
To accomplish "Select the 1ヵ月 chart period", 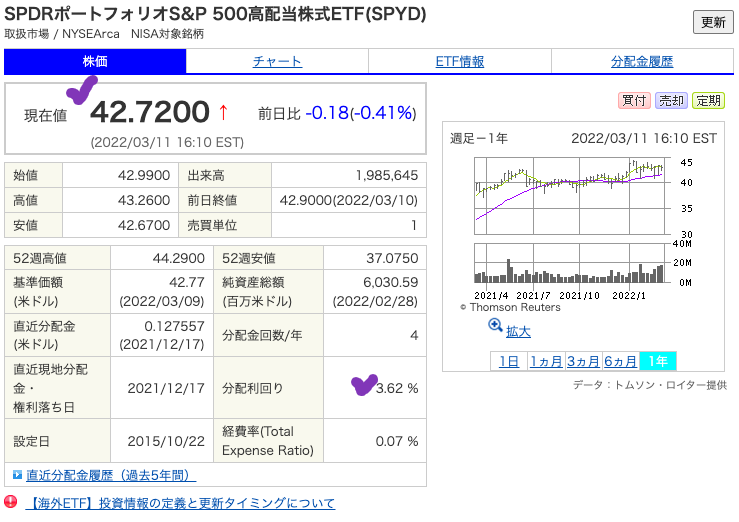I will (546, 361).
